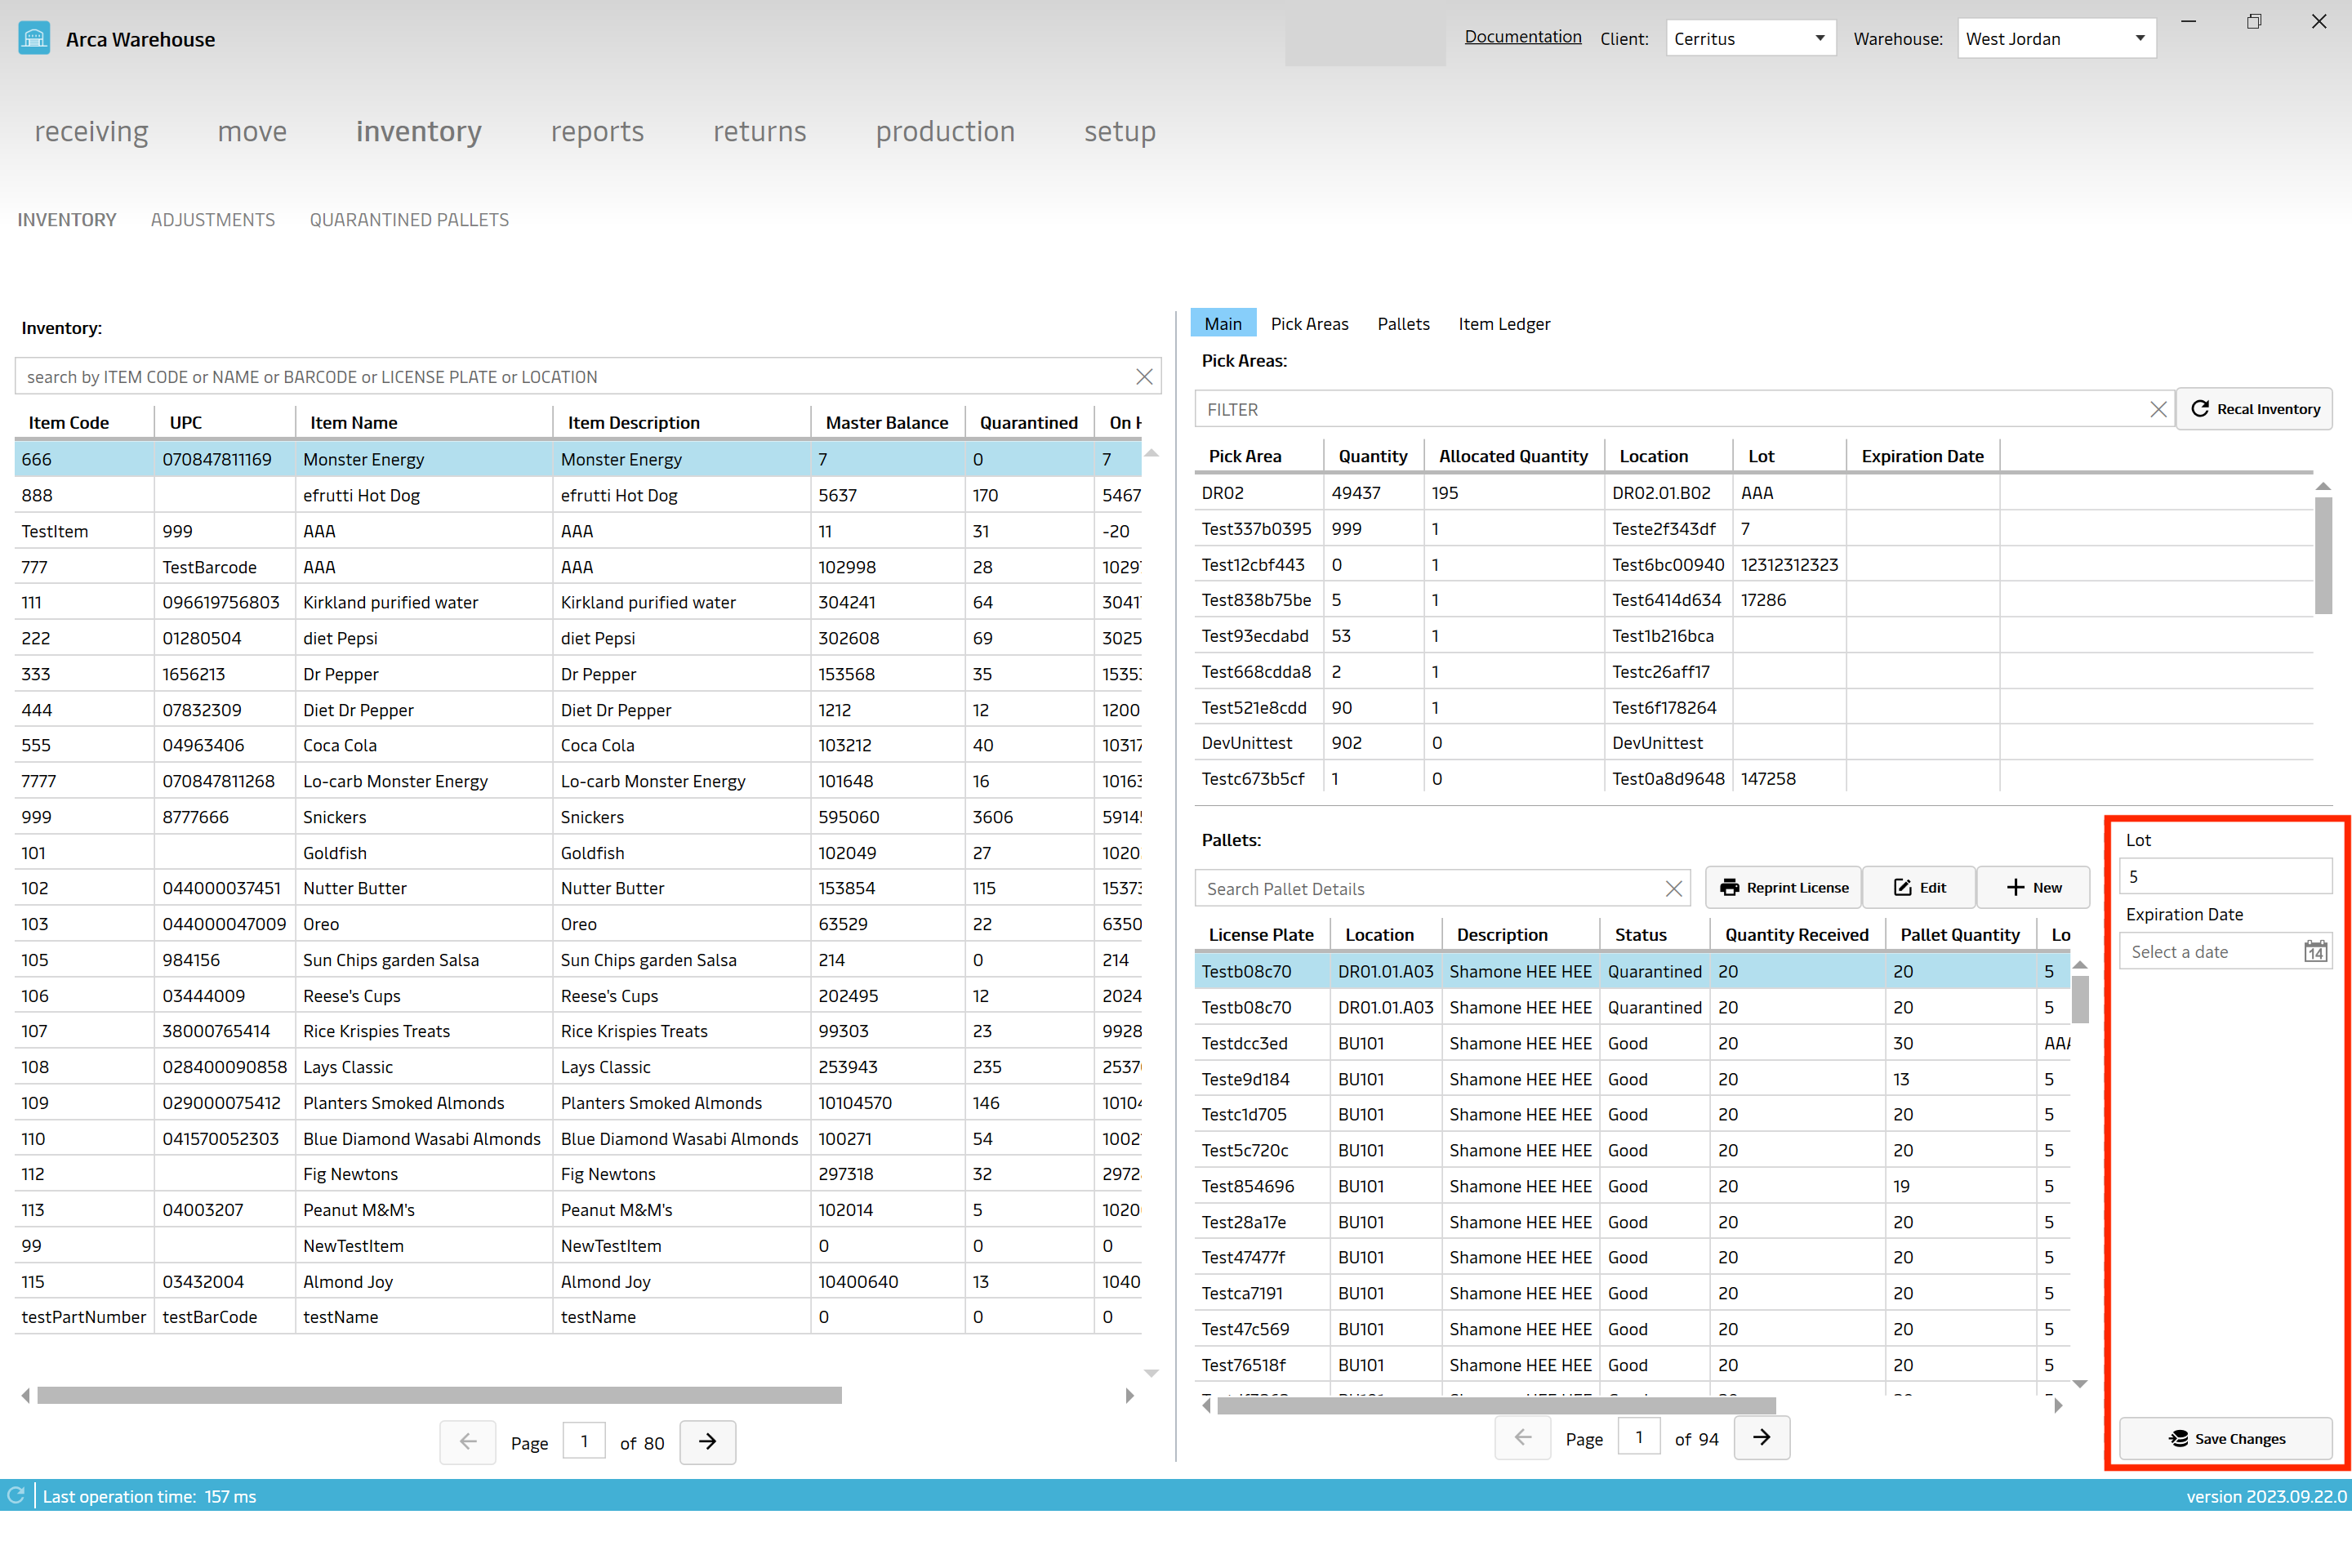Screen dimensions: 2352x1568
Task: Select the DR02 pick area row
Action: [1754, 492]
